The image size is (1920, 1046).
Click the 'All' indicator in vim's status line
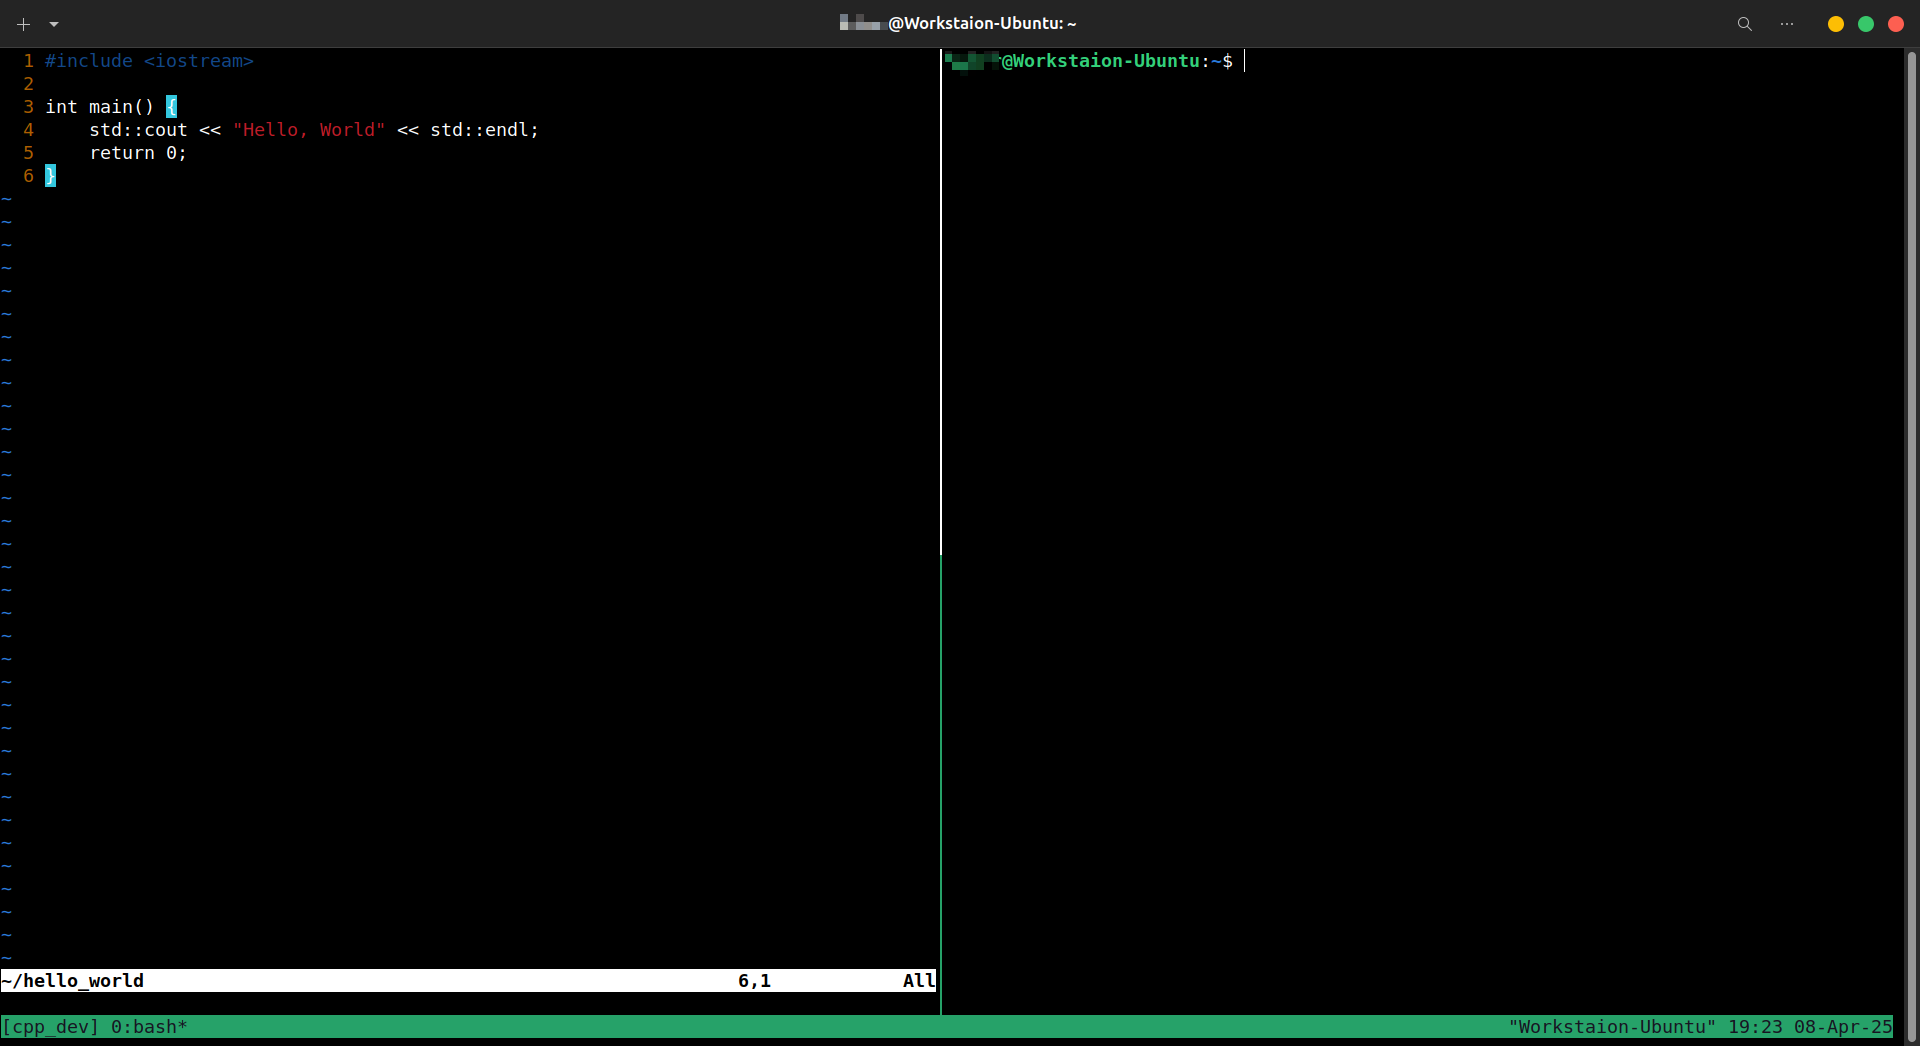click(x=919, y=981)
